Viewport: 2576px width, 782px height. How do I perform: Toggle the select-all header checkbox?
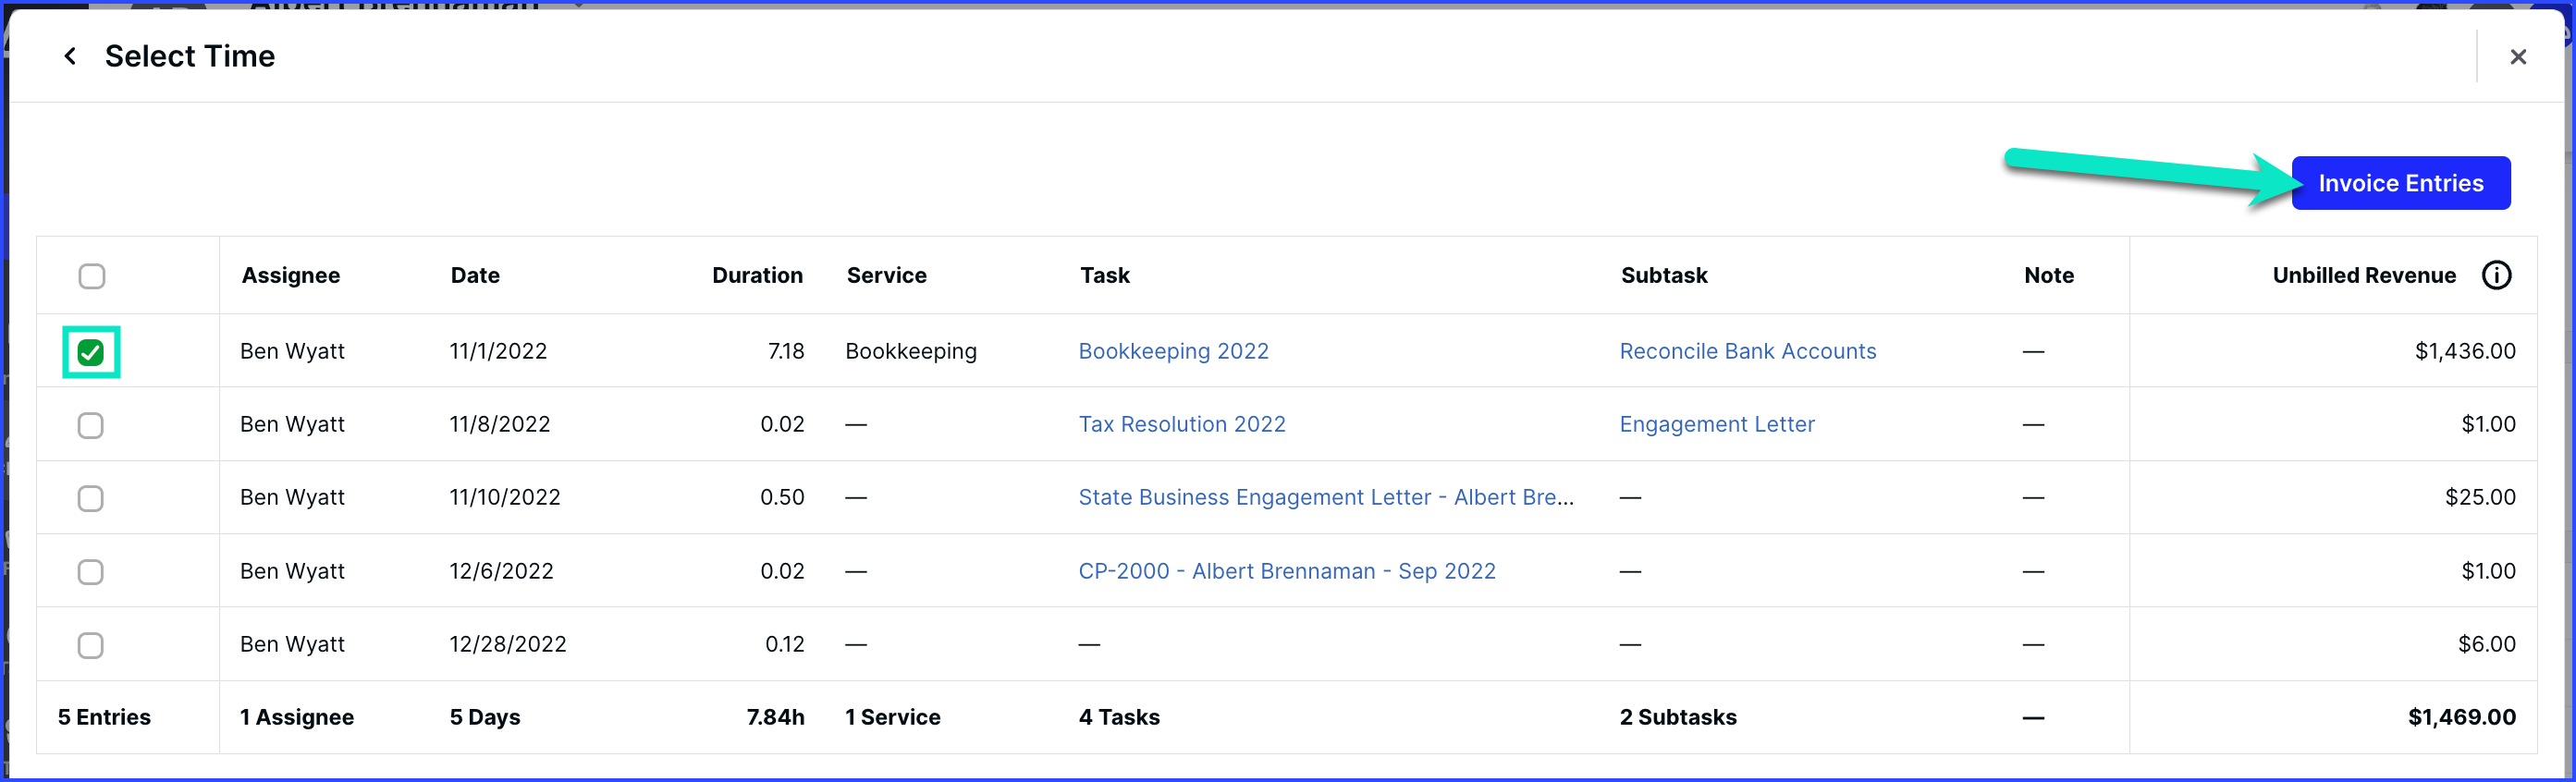(x=92, y=276)
